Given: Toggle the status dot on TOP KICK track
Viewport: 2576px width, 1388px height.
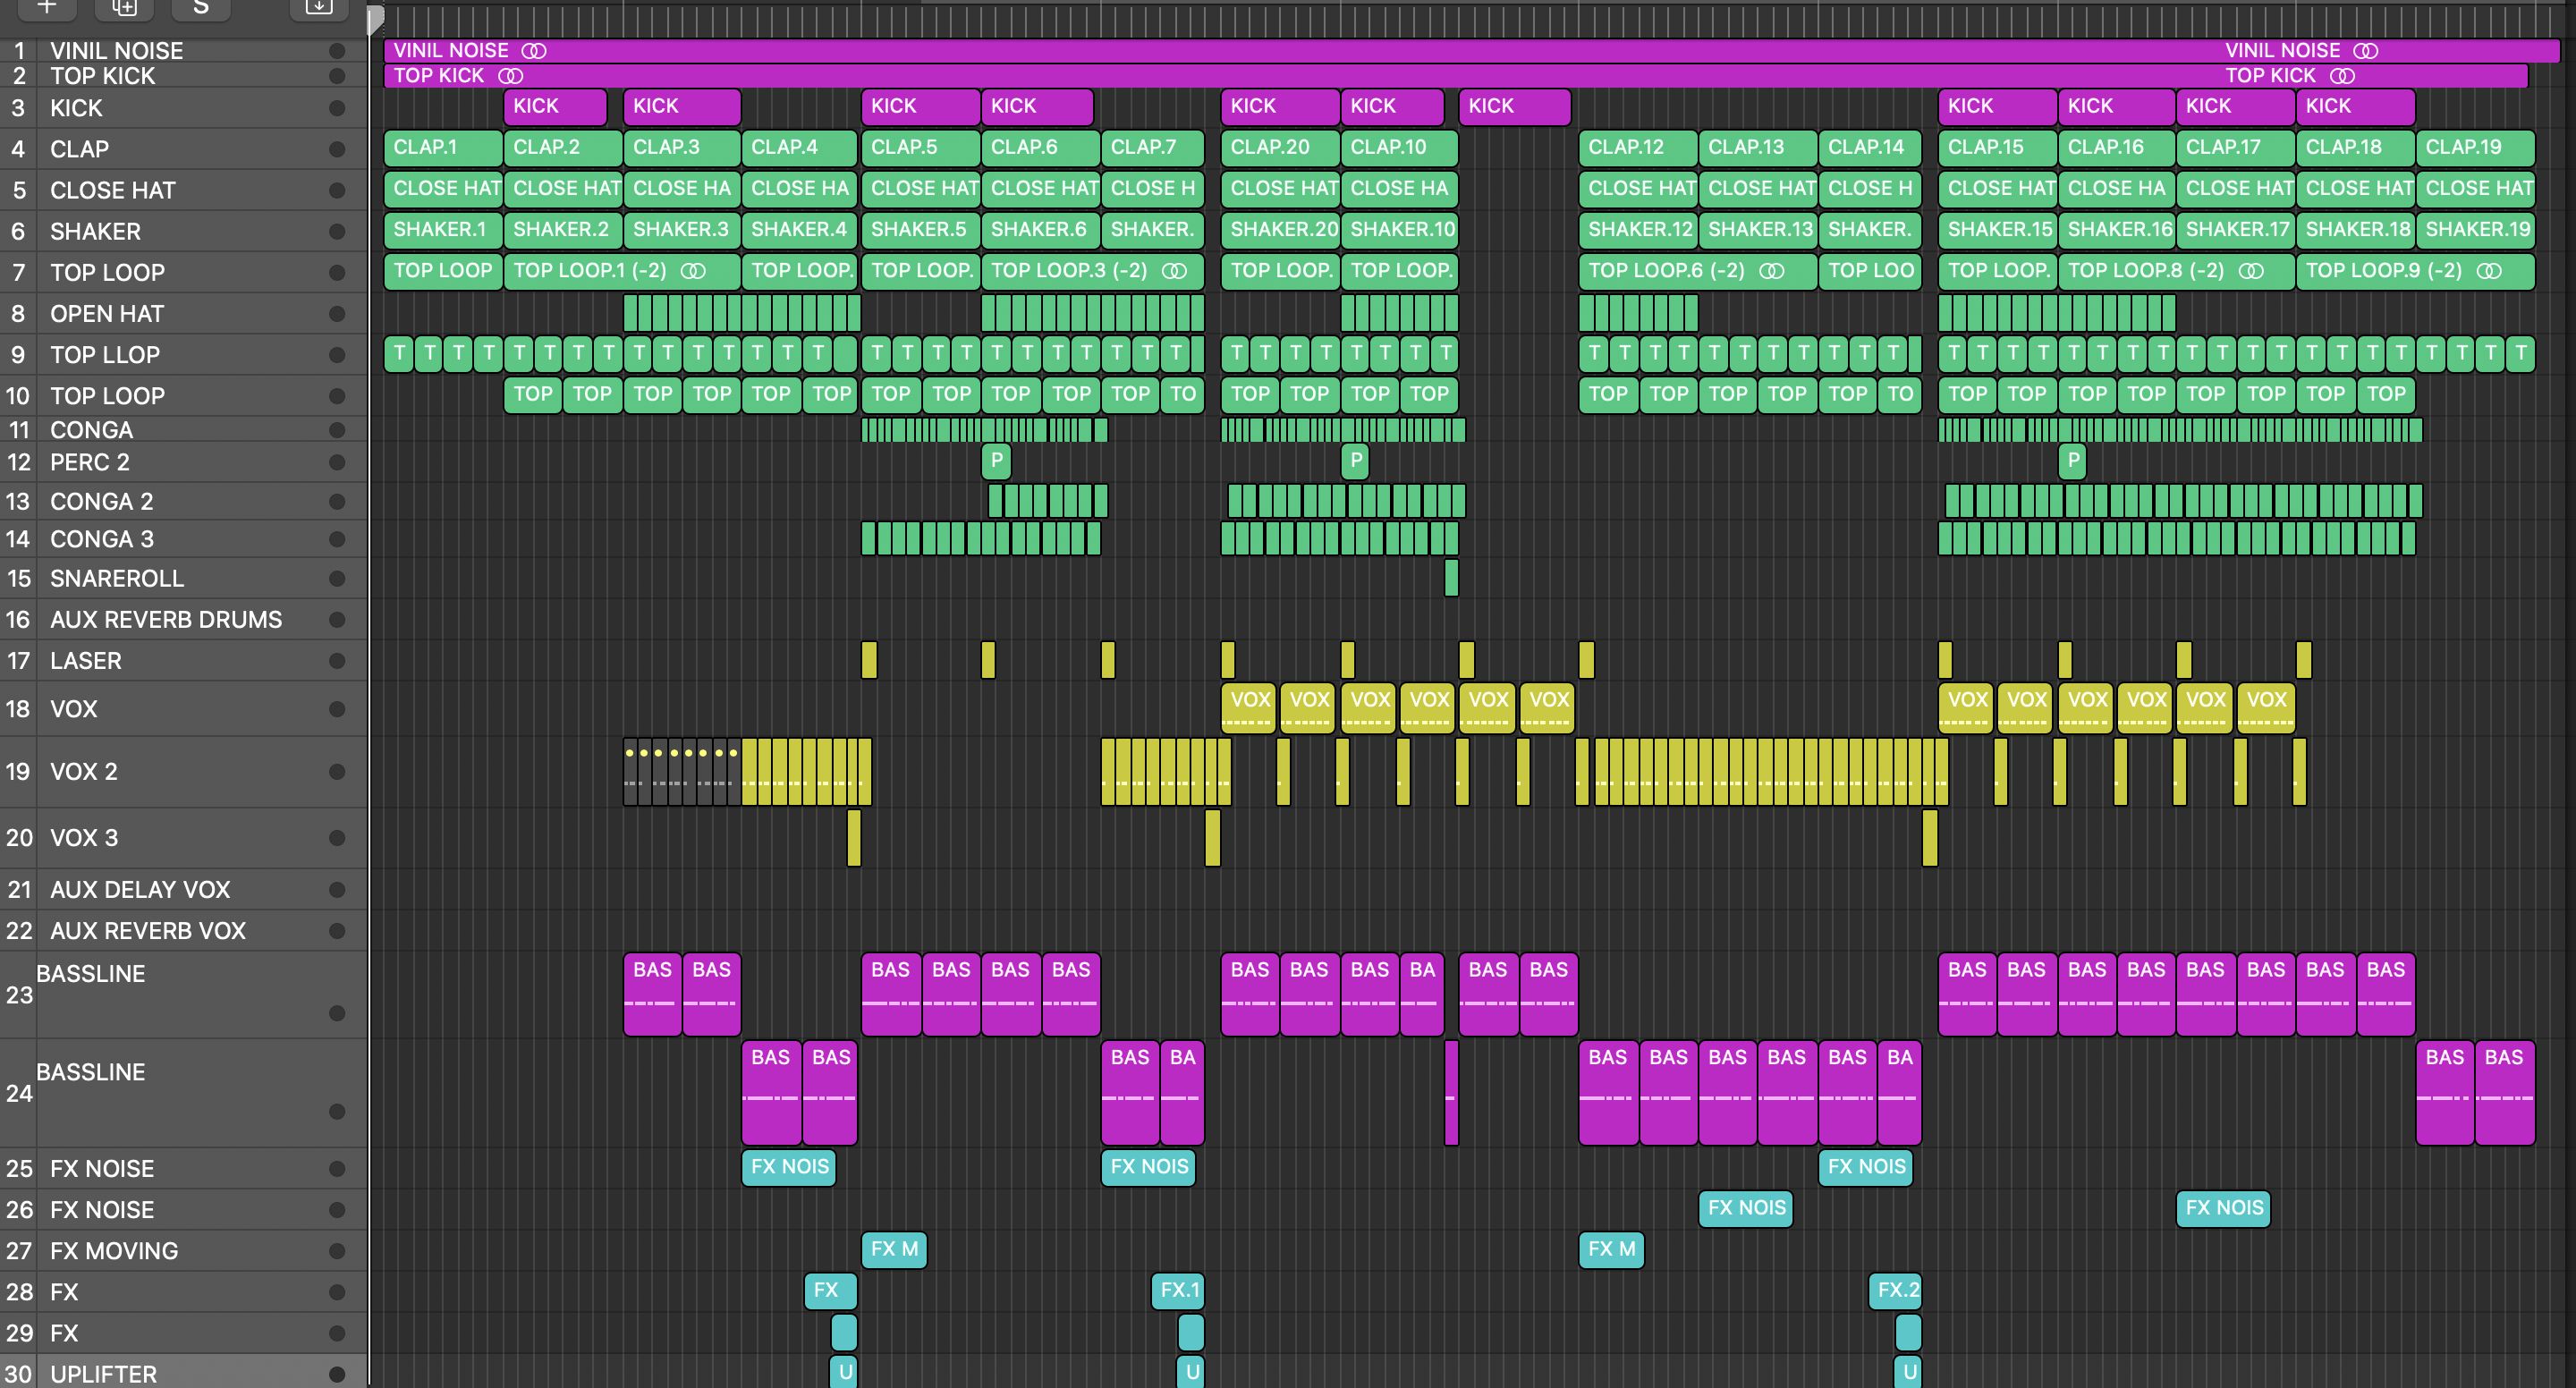Looking at the screenshot, I should pos(337,76).
